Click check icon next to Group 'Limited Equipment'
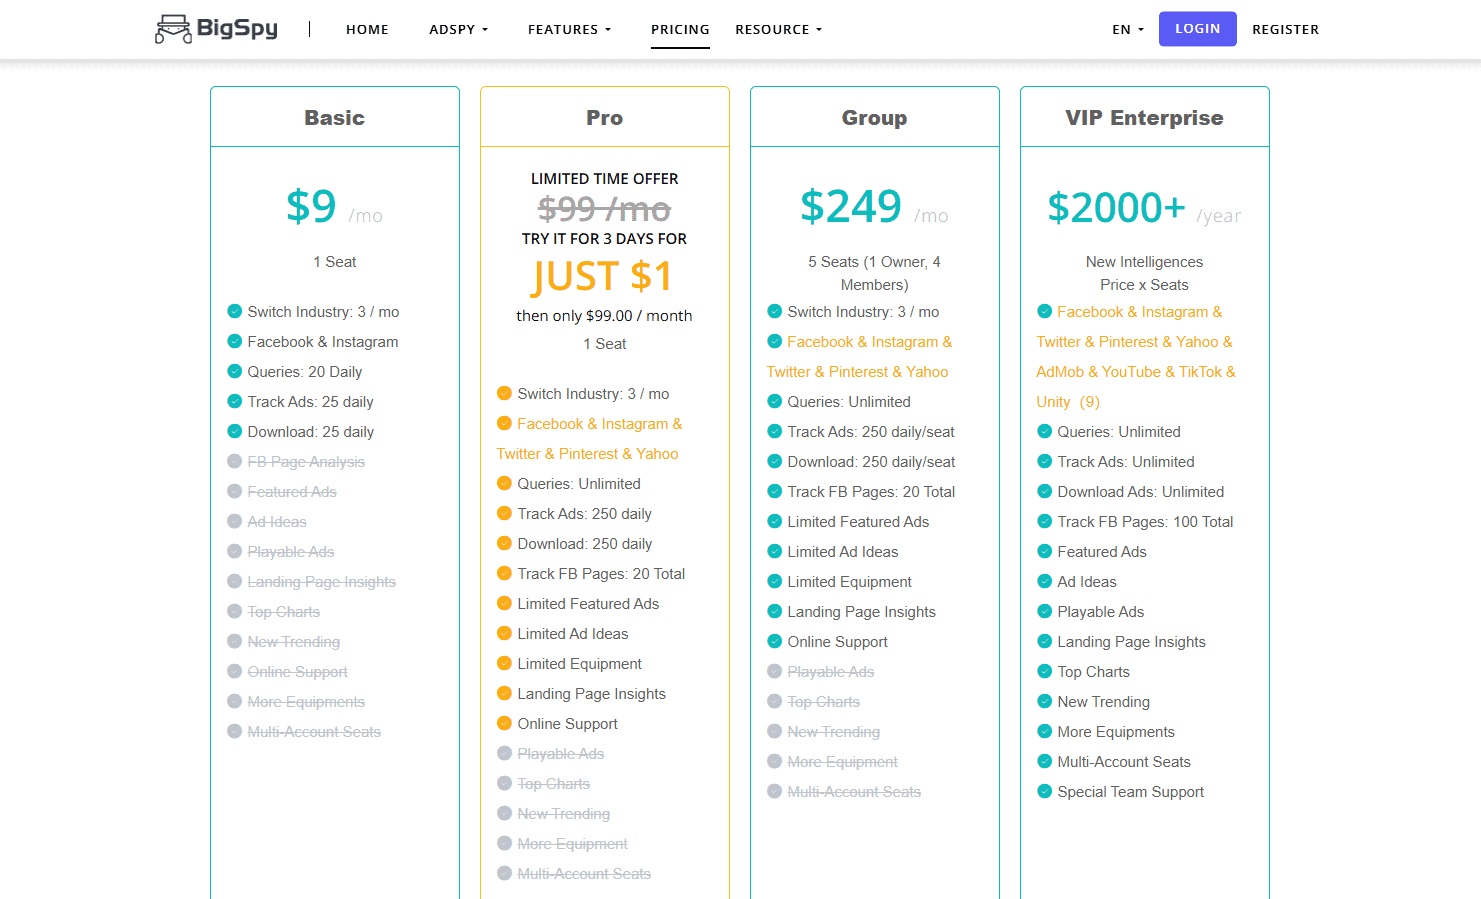This screenshot has height=899, width=1481. click(775, 581)
